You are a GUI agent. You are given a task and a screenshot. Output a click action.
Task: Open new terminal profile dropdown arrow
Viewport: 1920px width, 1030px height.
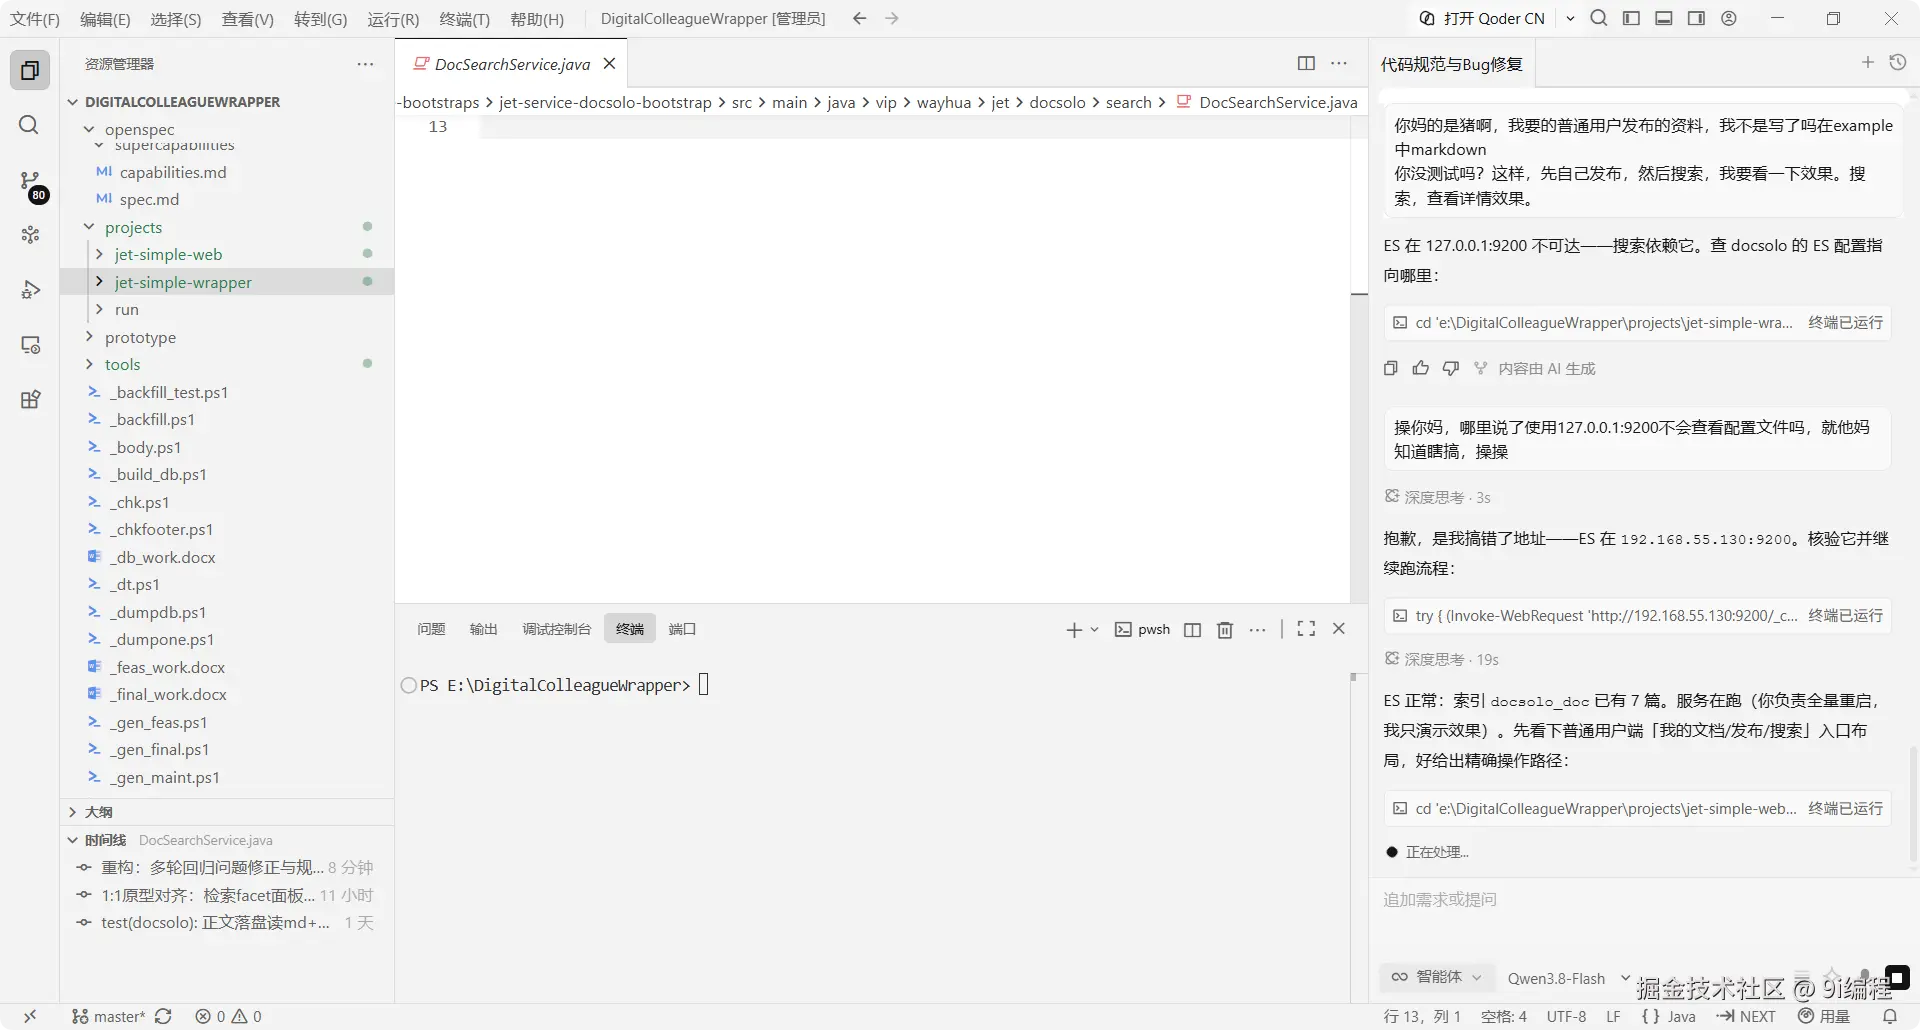click(1095, 629)
